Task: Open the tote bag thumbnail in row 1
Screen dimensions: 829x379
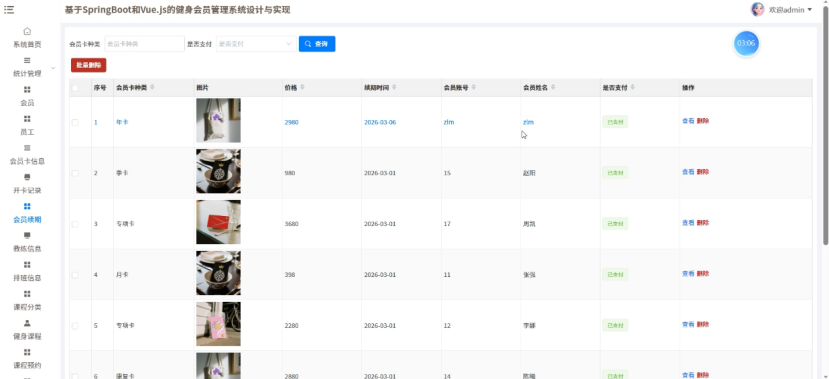Action: [x=218, y=121]
